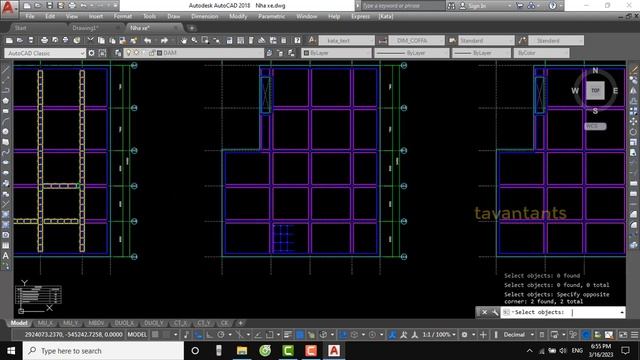Click the Copy icon in standard toolbar

101,40
